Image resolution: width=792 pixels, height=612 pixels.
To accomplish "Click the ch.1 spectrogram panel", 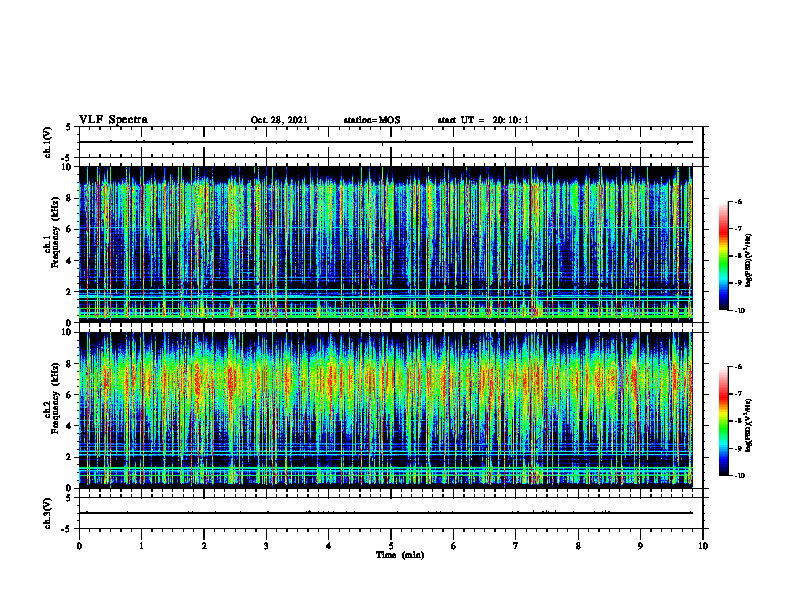I will pos(386,244).
